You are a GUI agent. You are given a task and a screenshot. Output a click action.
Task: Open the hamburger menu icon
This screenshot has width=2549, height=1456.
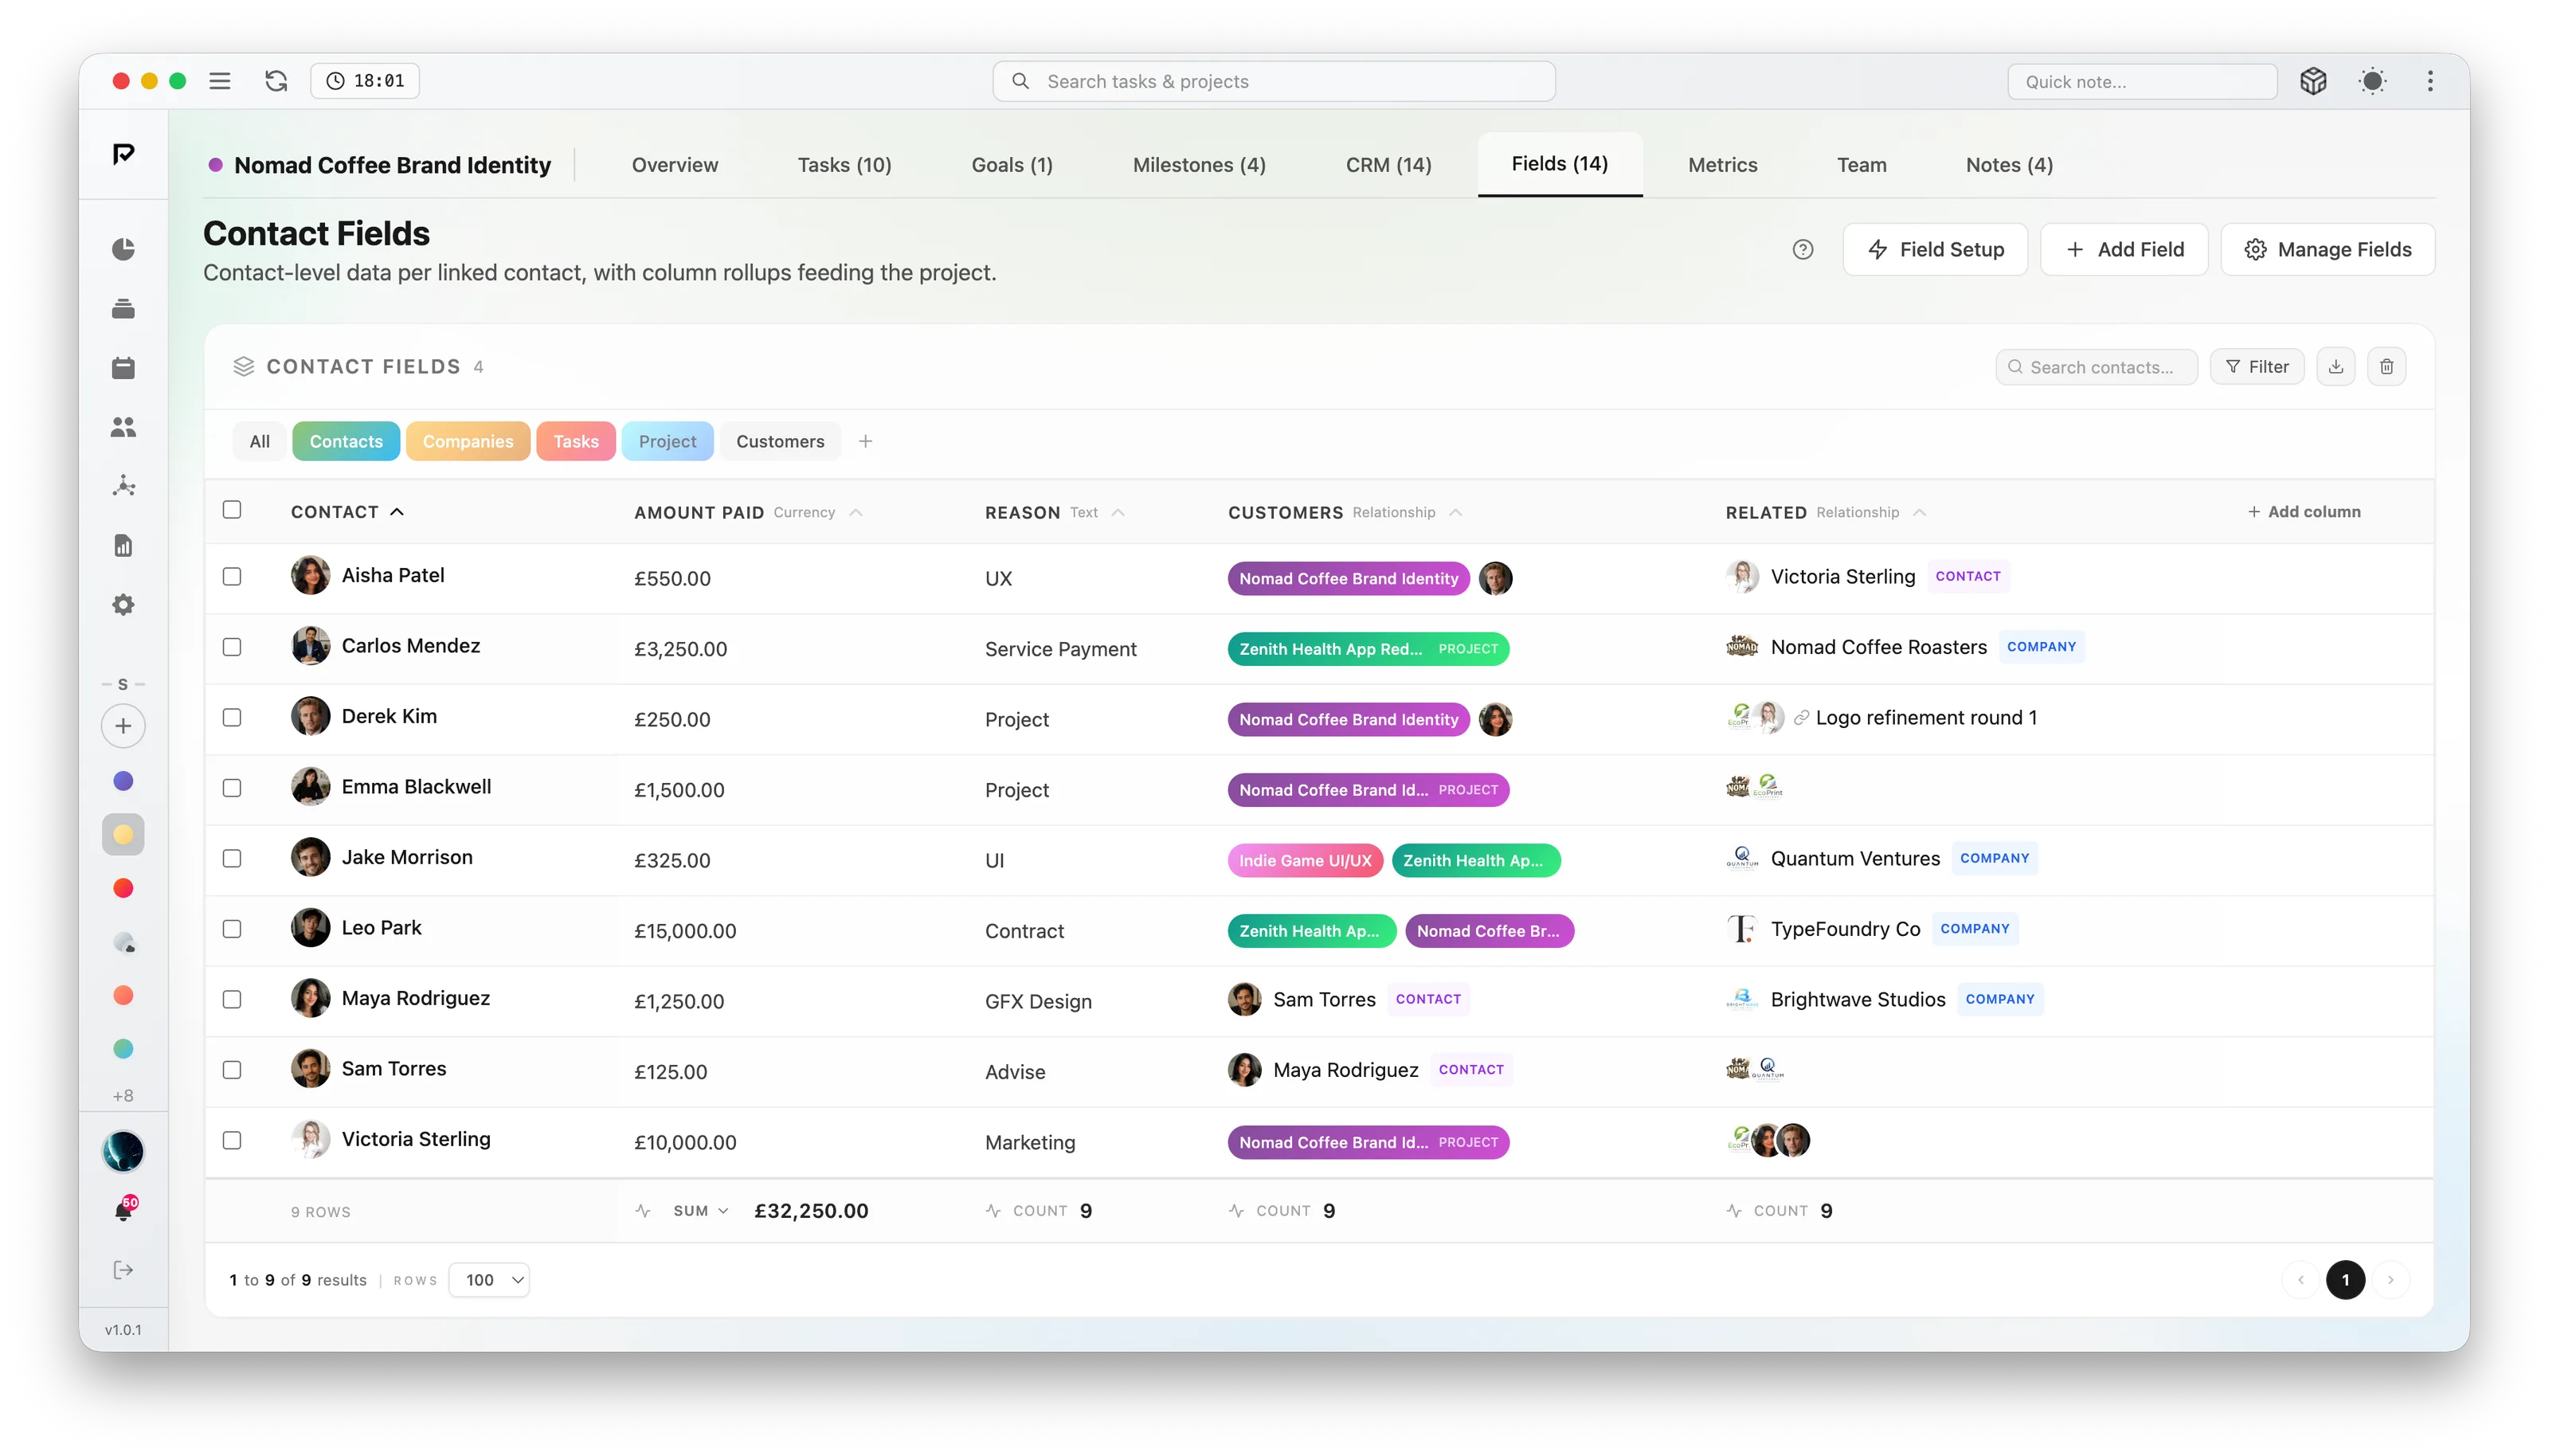point(220,81)
